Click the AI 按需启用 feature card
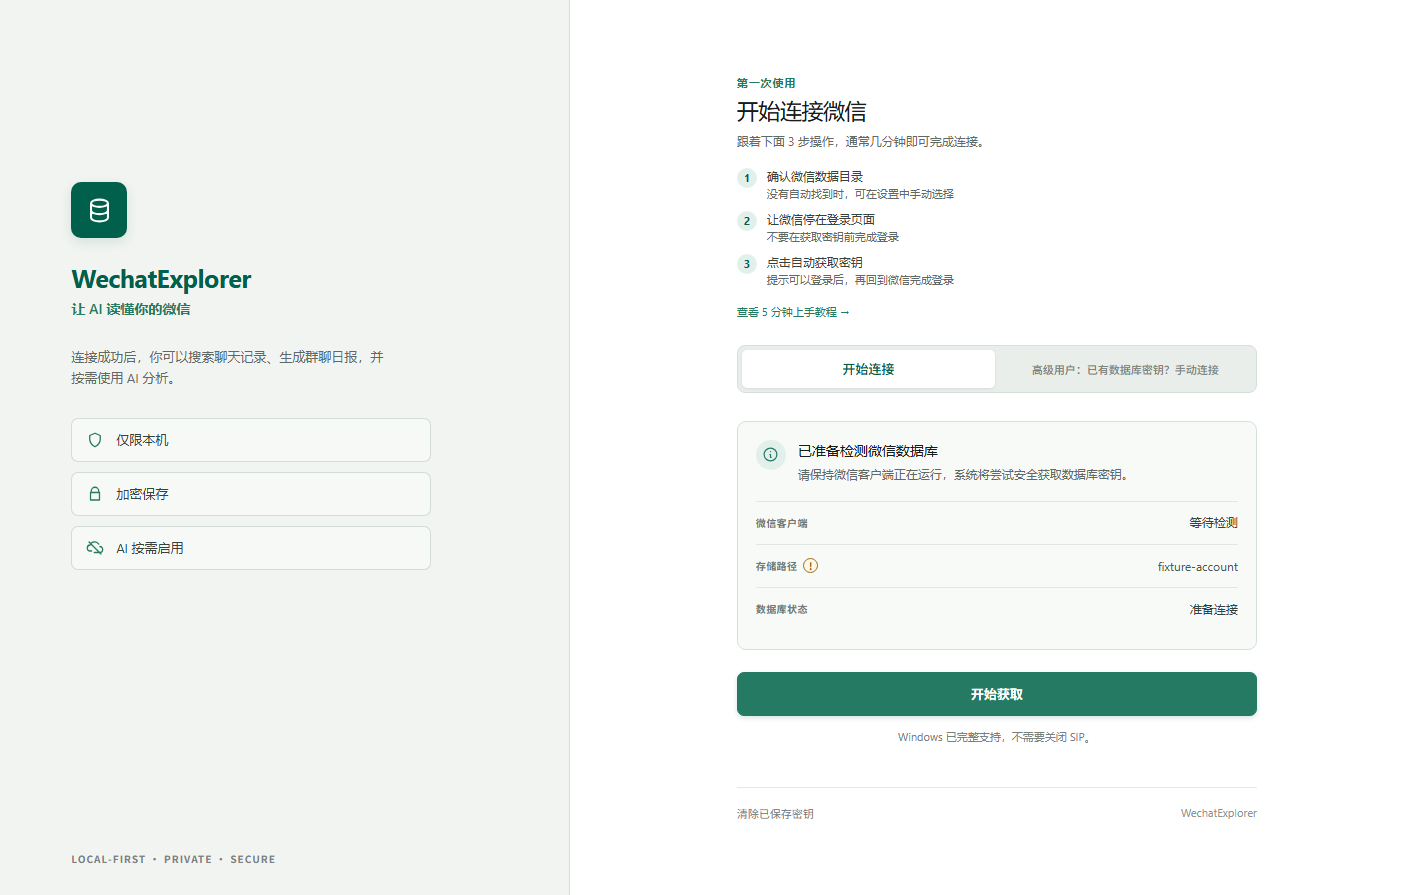 [x=251, y=548]
